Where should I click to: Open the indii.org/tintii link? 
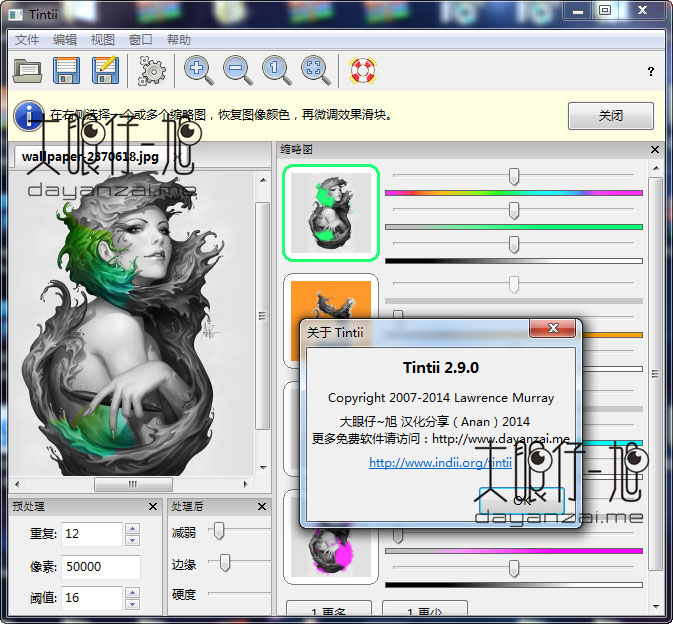[x=440, y=463]
